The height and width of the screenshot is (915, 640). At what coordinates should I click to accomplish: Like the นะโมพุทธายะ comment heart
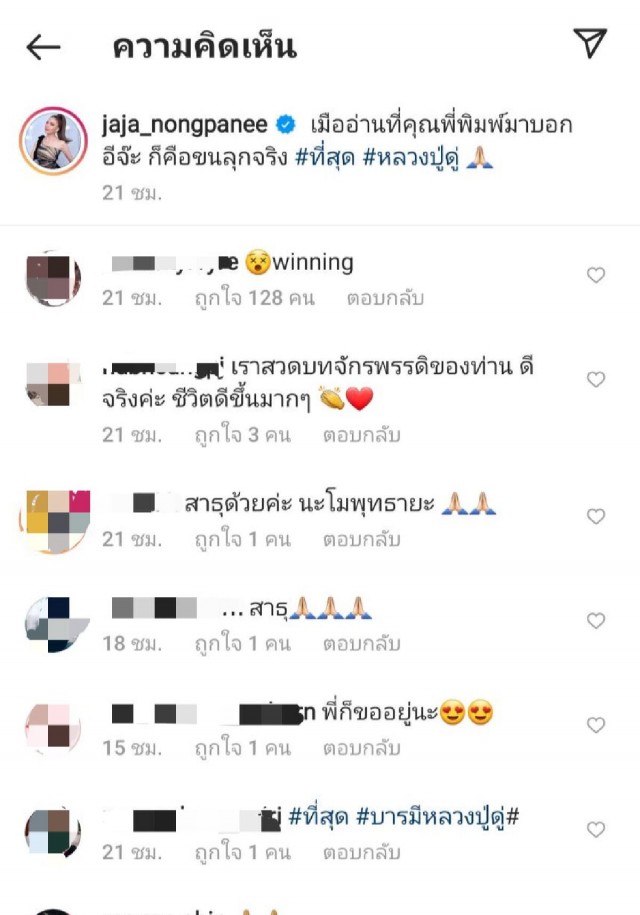596,516
